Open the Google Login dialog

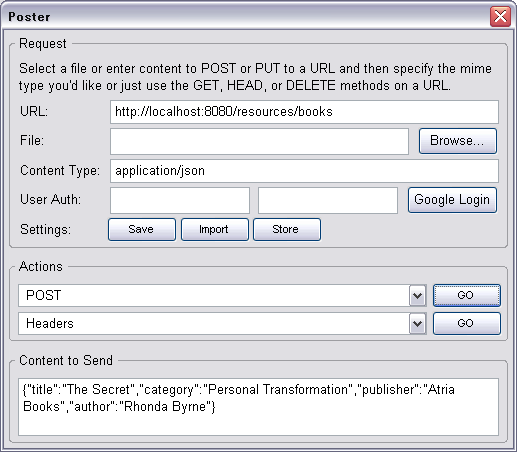point(452,200)
